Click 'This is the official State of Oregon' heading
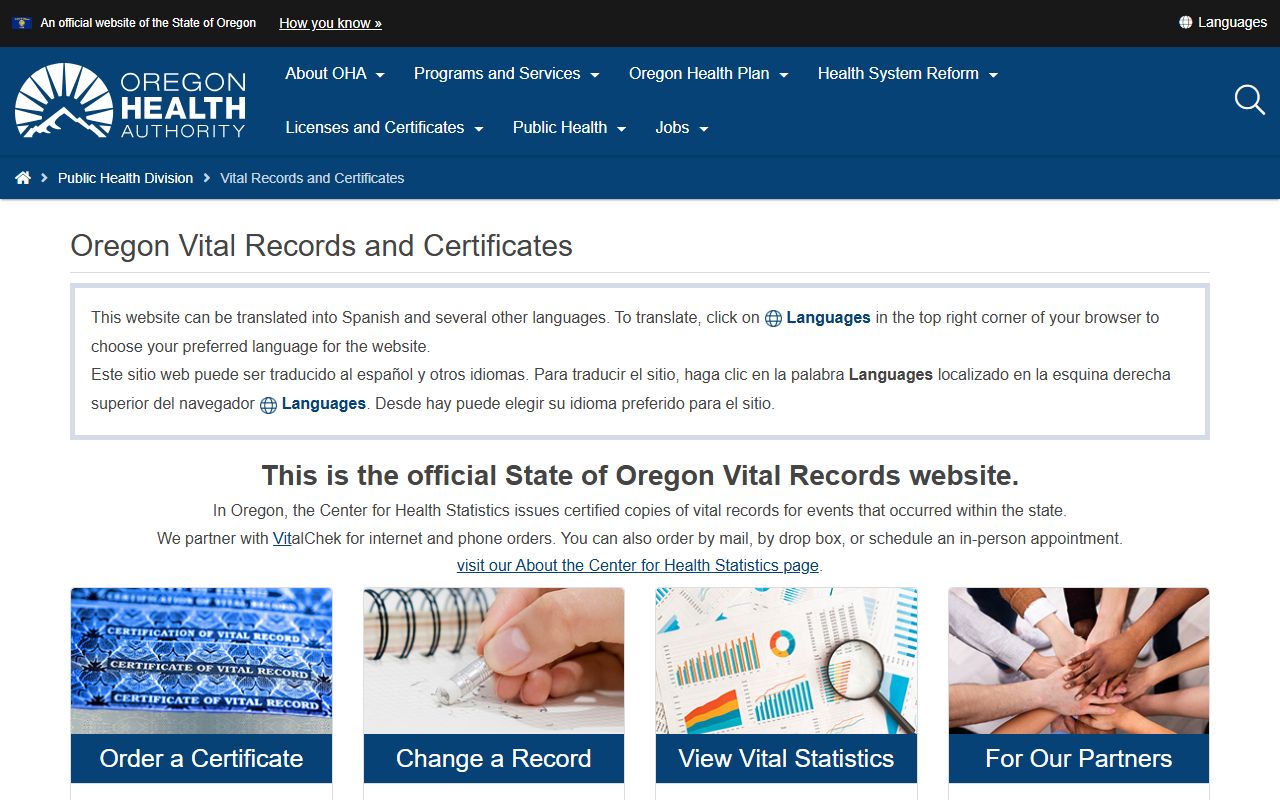This screenshot has height=800, width=1280. pos(640,475)
